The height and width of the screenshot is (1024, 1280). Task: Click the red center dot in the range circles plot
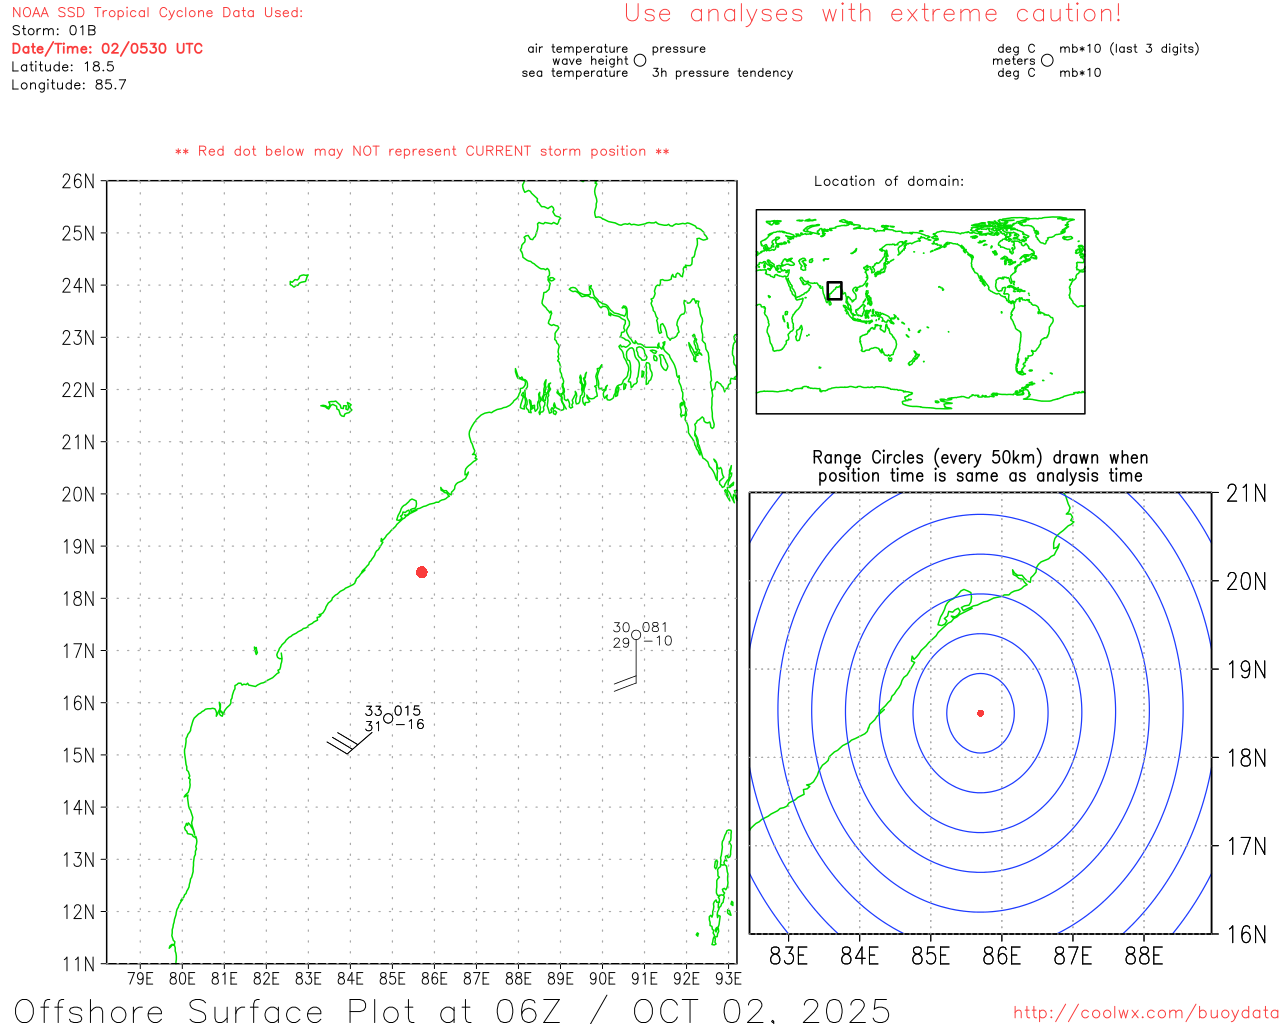pos(980,713)
